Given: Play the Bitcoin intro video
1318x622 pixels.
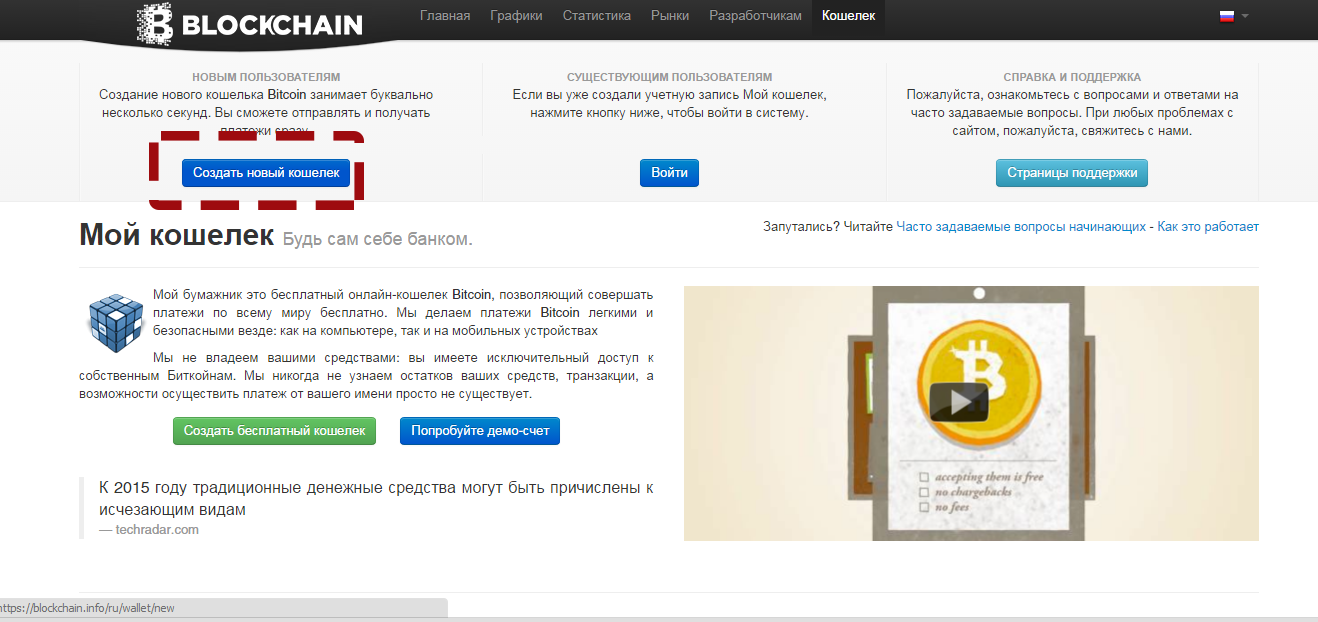Looking at the screenshot, I should coord(958,402).
